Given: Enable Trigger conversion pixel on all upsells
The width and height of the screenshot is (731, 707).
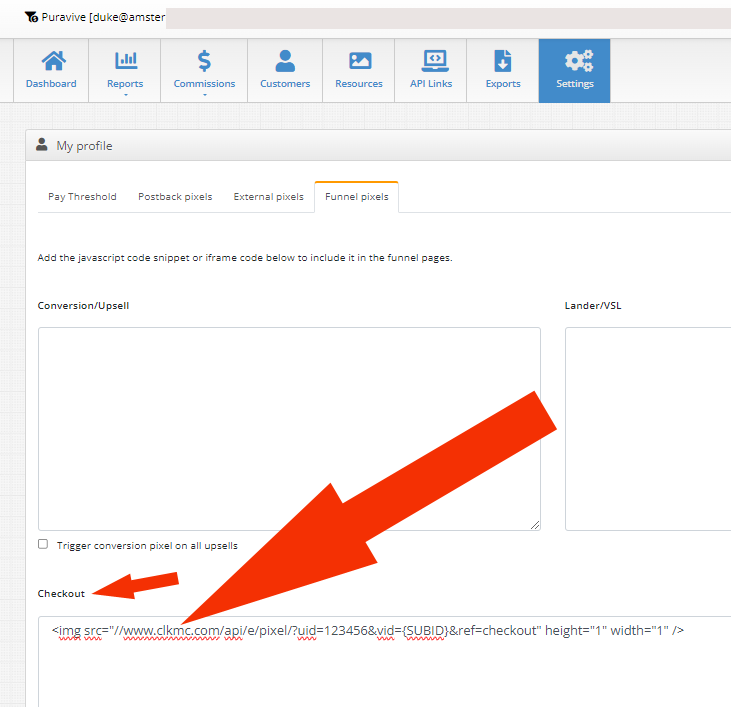Looking at the screenshot, I should pyautogui.click(x=43, y=544).
